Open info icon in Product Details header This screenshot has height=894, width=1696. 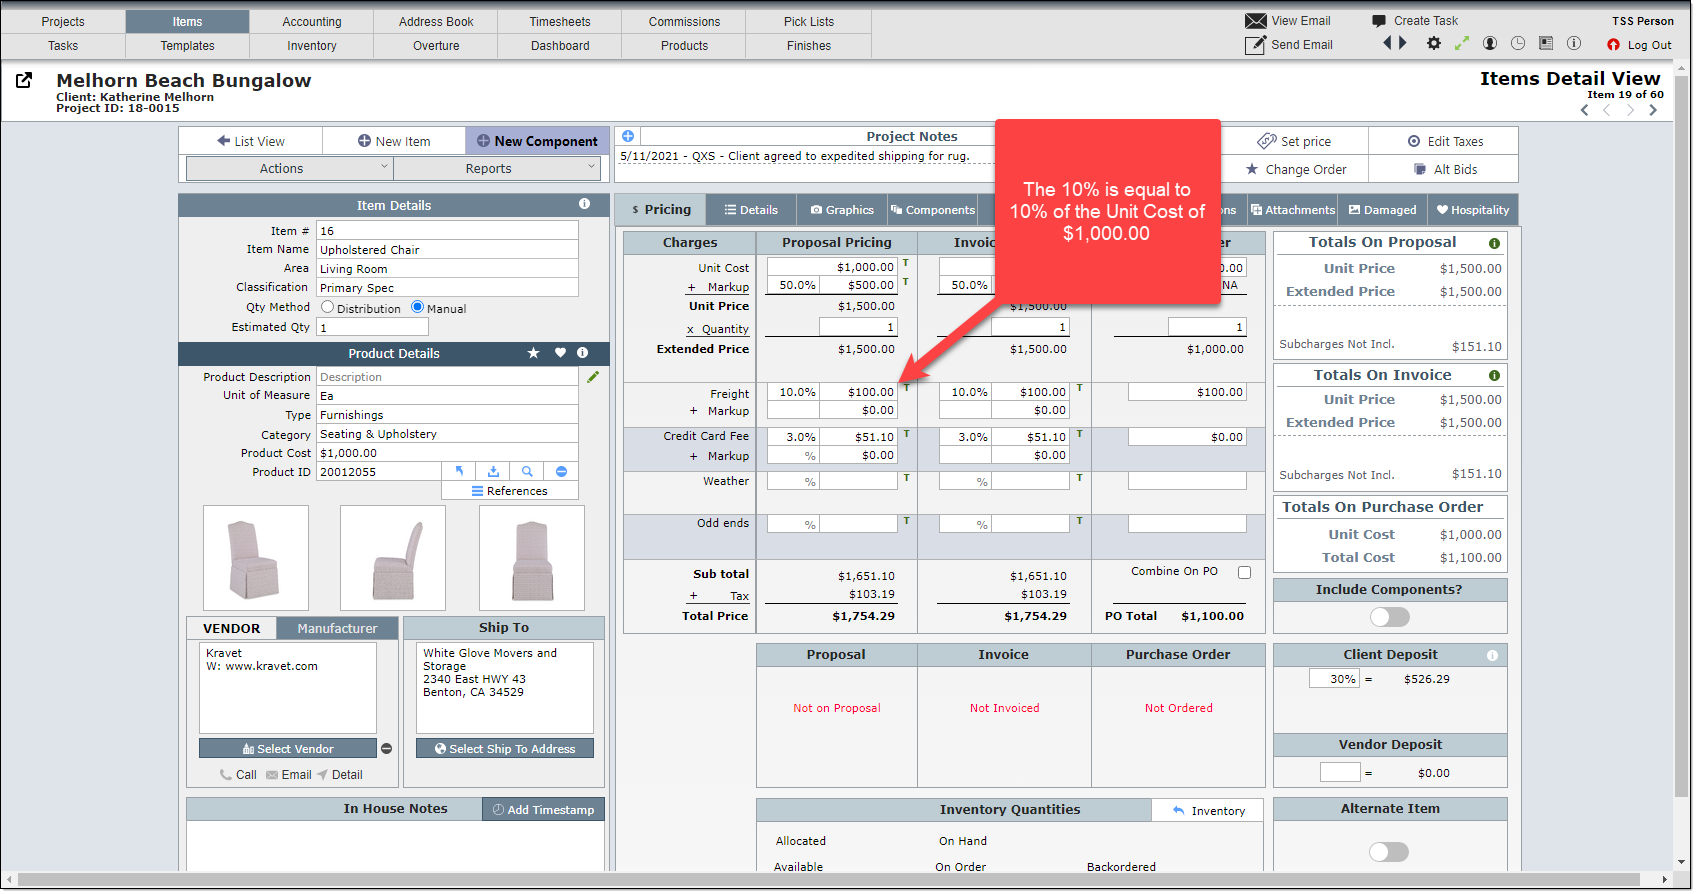(x=583, y=353)
